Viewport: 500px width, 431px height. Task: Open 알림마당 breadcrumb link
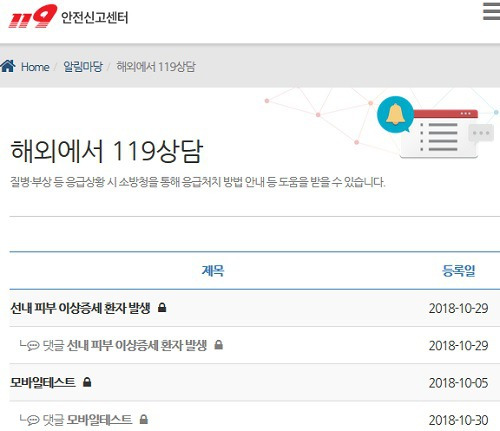pyautogui.click(x=83, y=67)
